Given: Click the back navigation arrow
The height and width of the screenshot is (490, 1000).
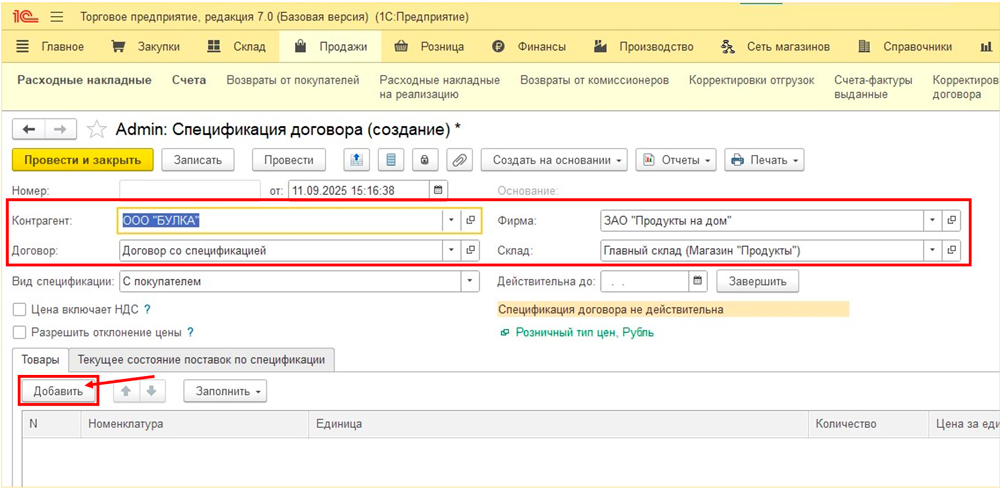Looking at the screenshot, I should click(29, 129).
